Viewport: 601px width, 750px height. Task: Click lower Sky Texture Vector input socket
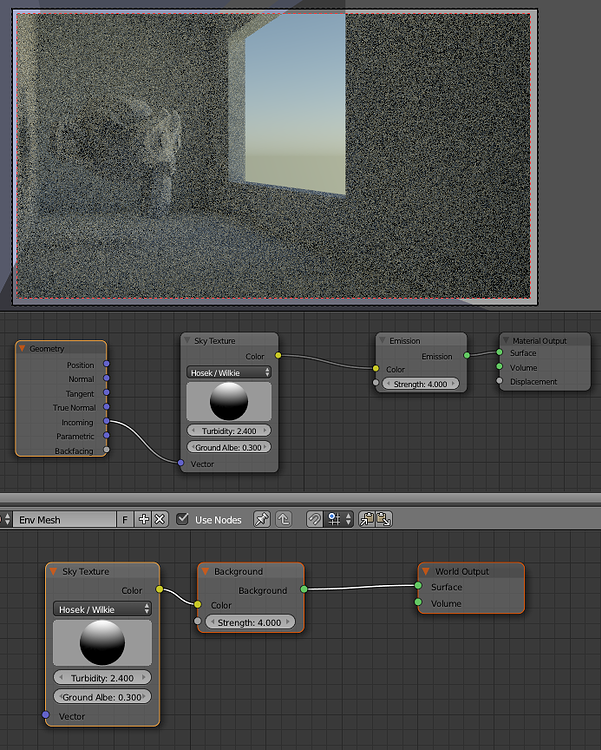(x=45, y=715)
